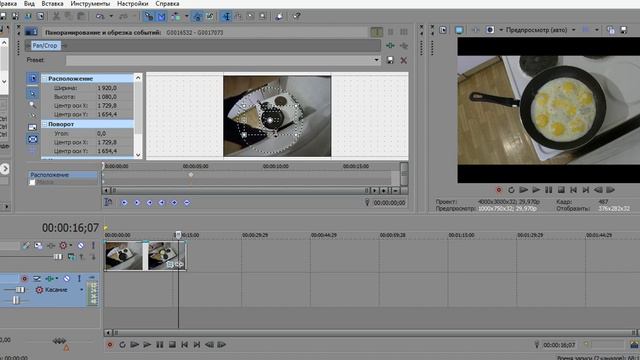Image resolution: width=640 pixels, height=360 pixels.
Task: Click the Create Keyframe plus button
Action: pos(174,202)
